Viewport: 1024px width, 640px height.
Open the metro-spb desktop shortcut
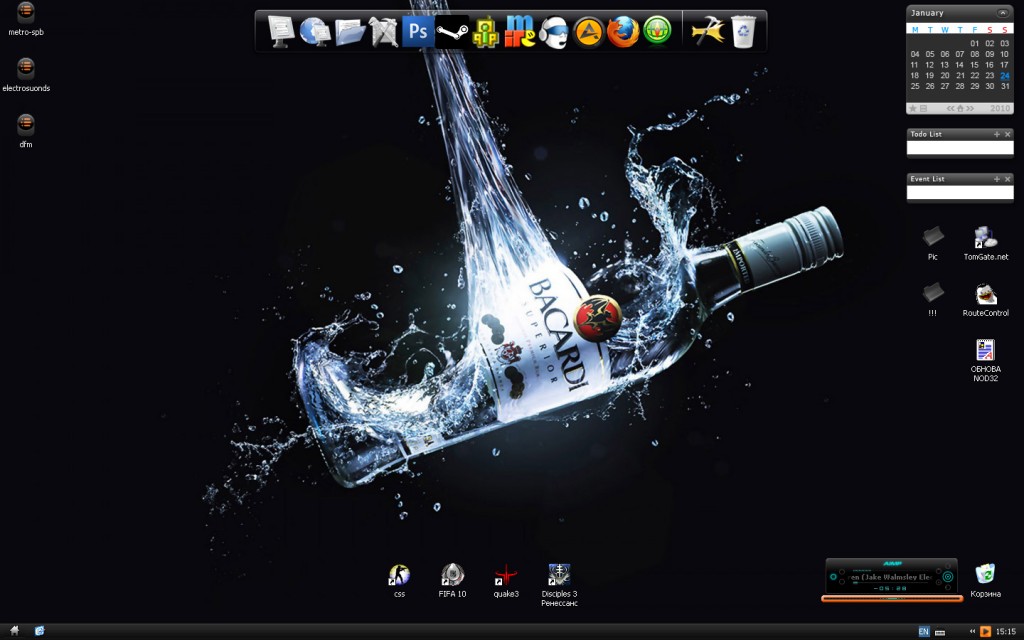(25, 18)
